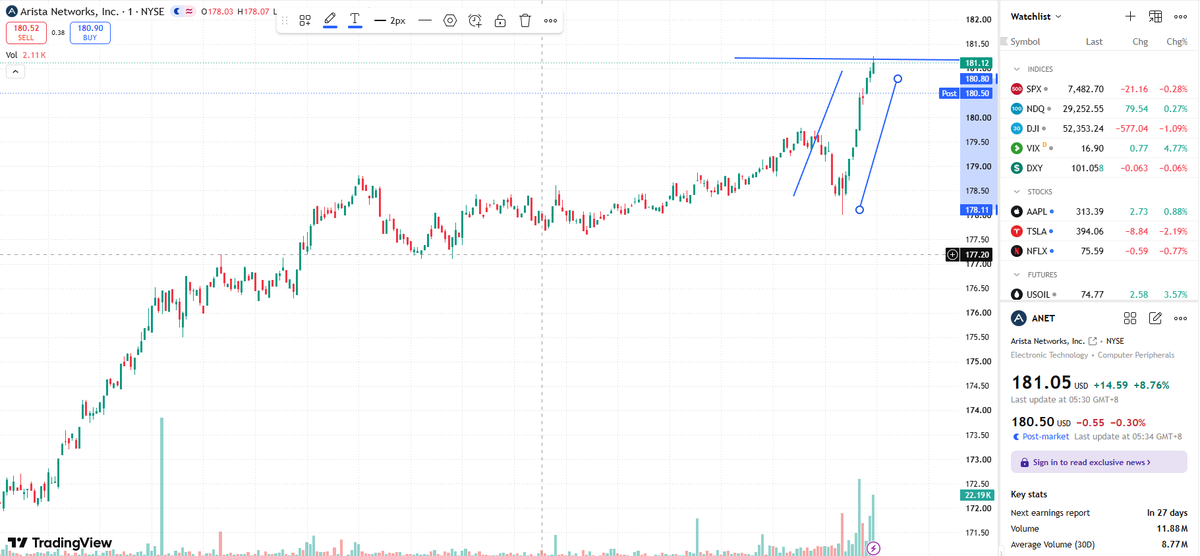
Task: Open more options in floating toolbar
Action: pyautogui.click(x=550, y=20)
